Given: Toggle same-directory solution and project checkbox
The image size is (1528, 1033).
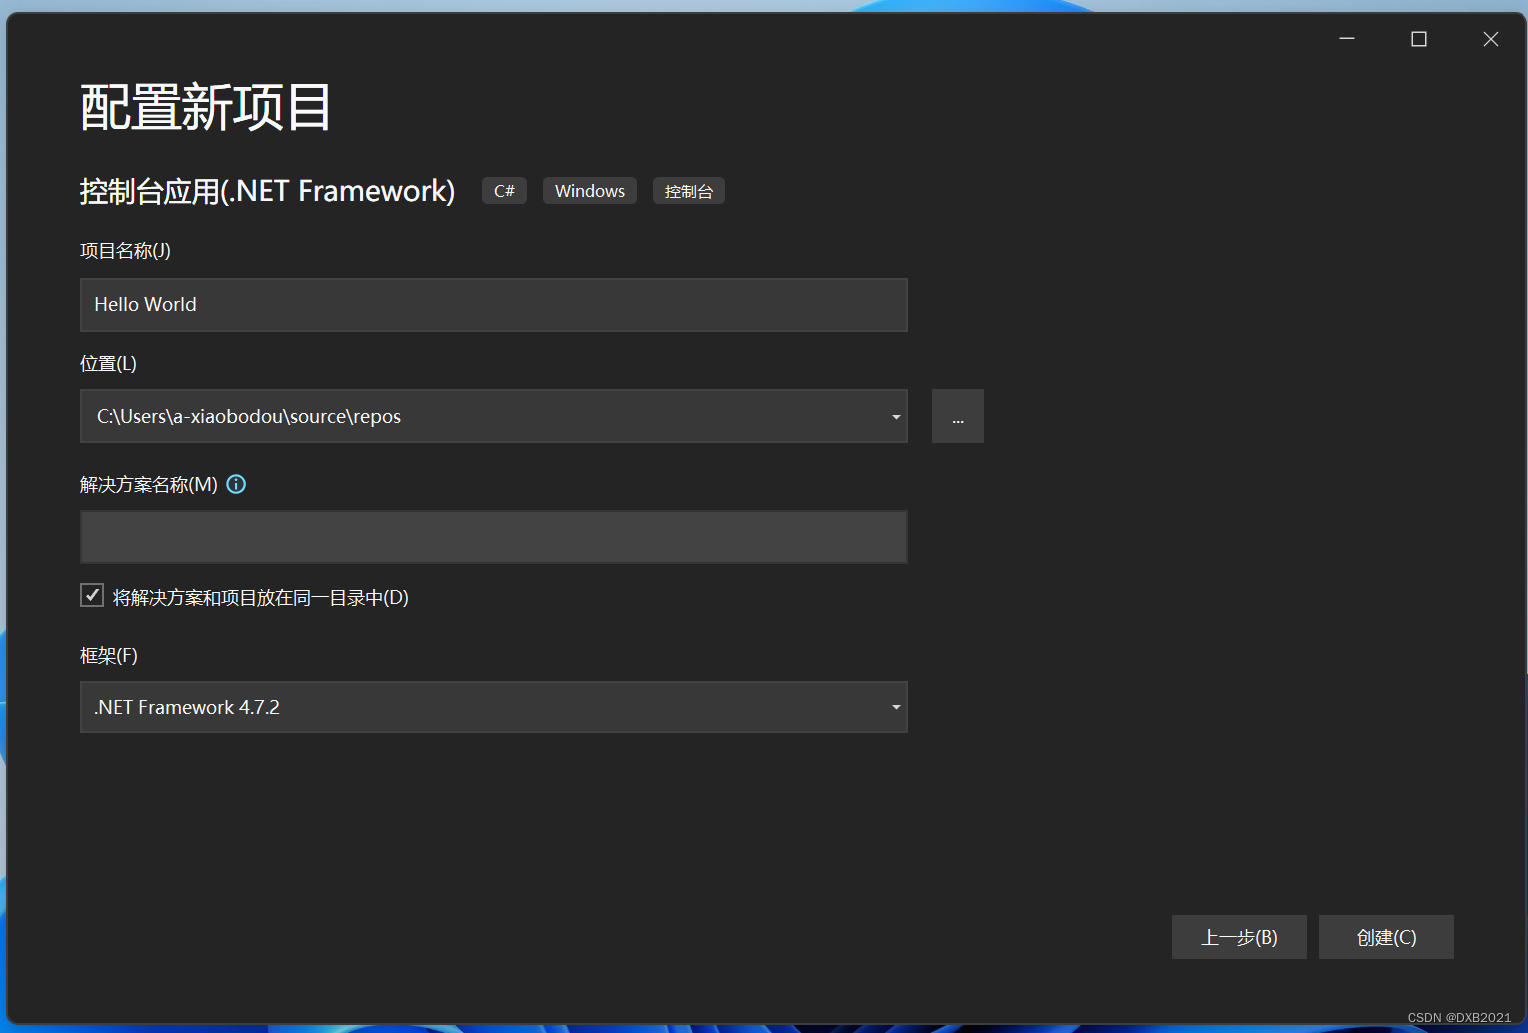Looking at the screenshot, I should click(92, 596).
